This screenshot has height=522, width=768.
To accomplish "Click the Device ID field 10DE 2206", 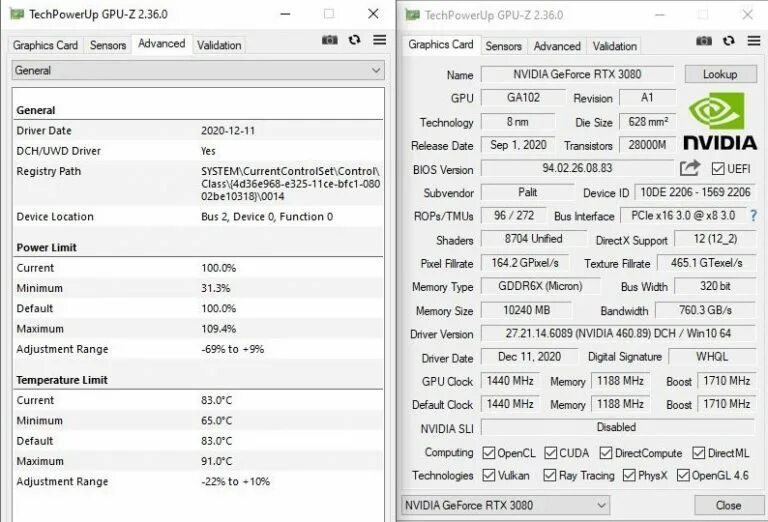I will (x=695, y=192).
